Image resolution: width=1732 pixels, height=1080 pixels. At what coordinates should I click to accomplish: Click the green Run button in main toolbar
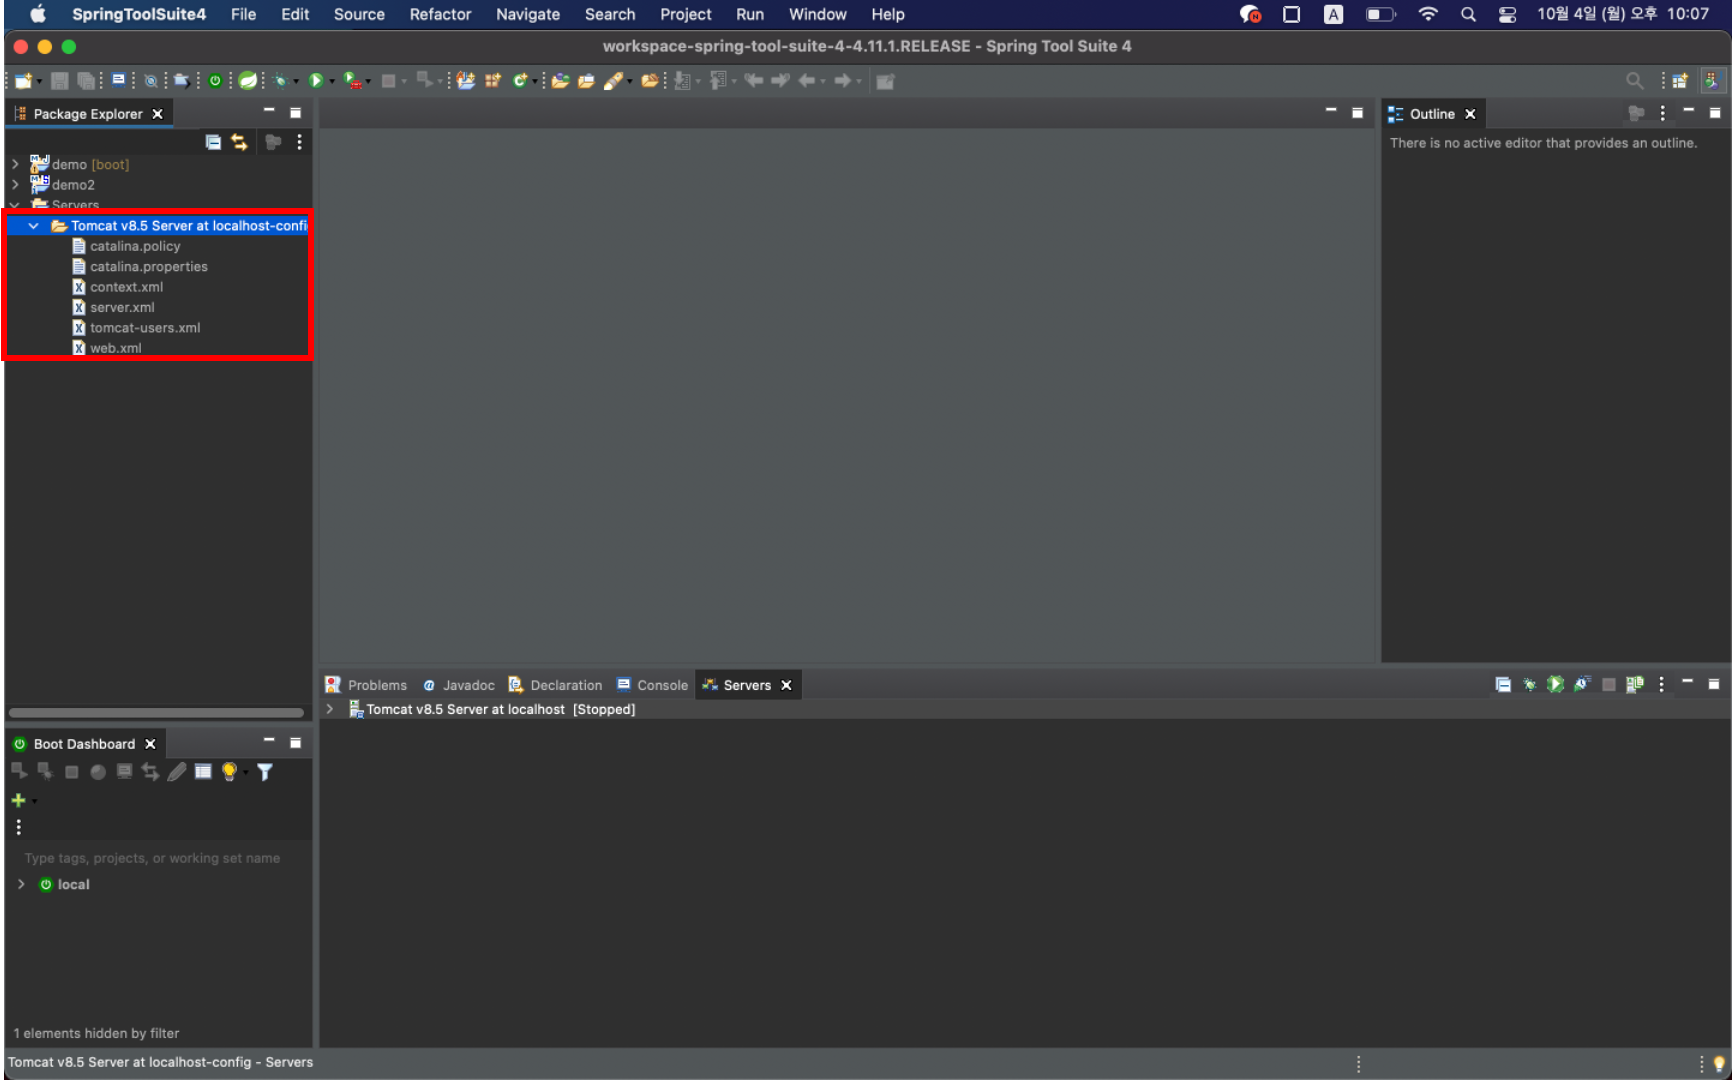pos(316,81)
